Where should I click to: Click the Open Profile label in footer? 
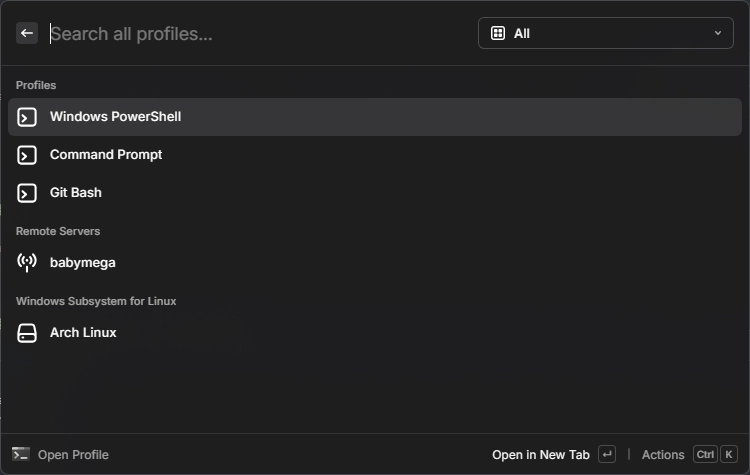pyautogui.click(x=73, y=455)
